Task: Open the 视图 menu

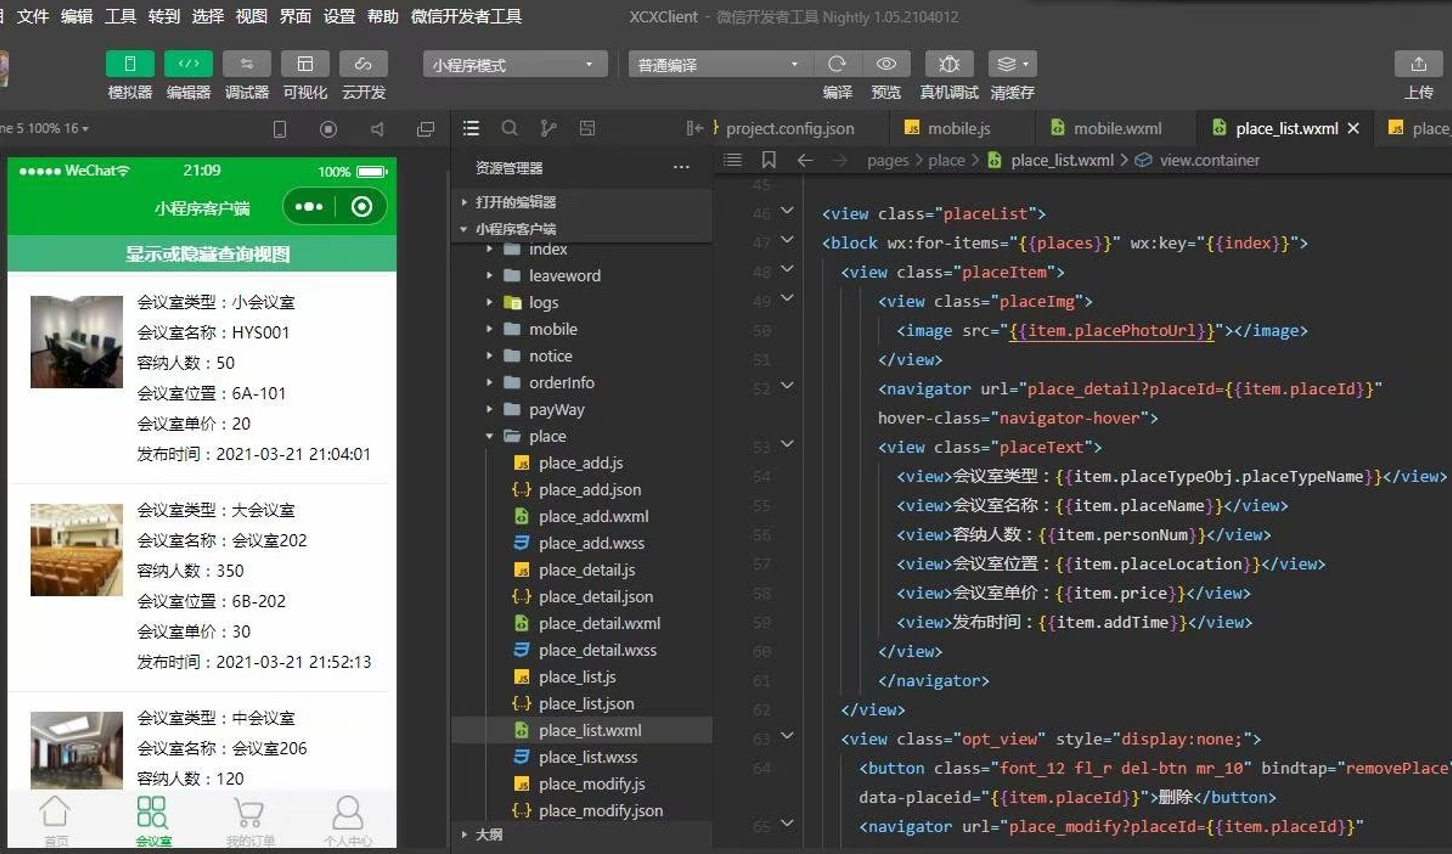Action: (x=251, y=16)
